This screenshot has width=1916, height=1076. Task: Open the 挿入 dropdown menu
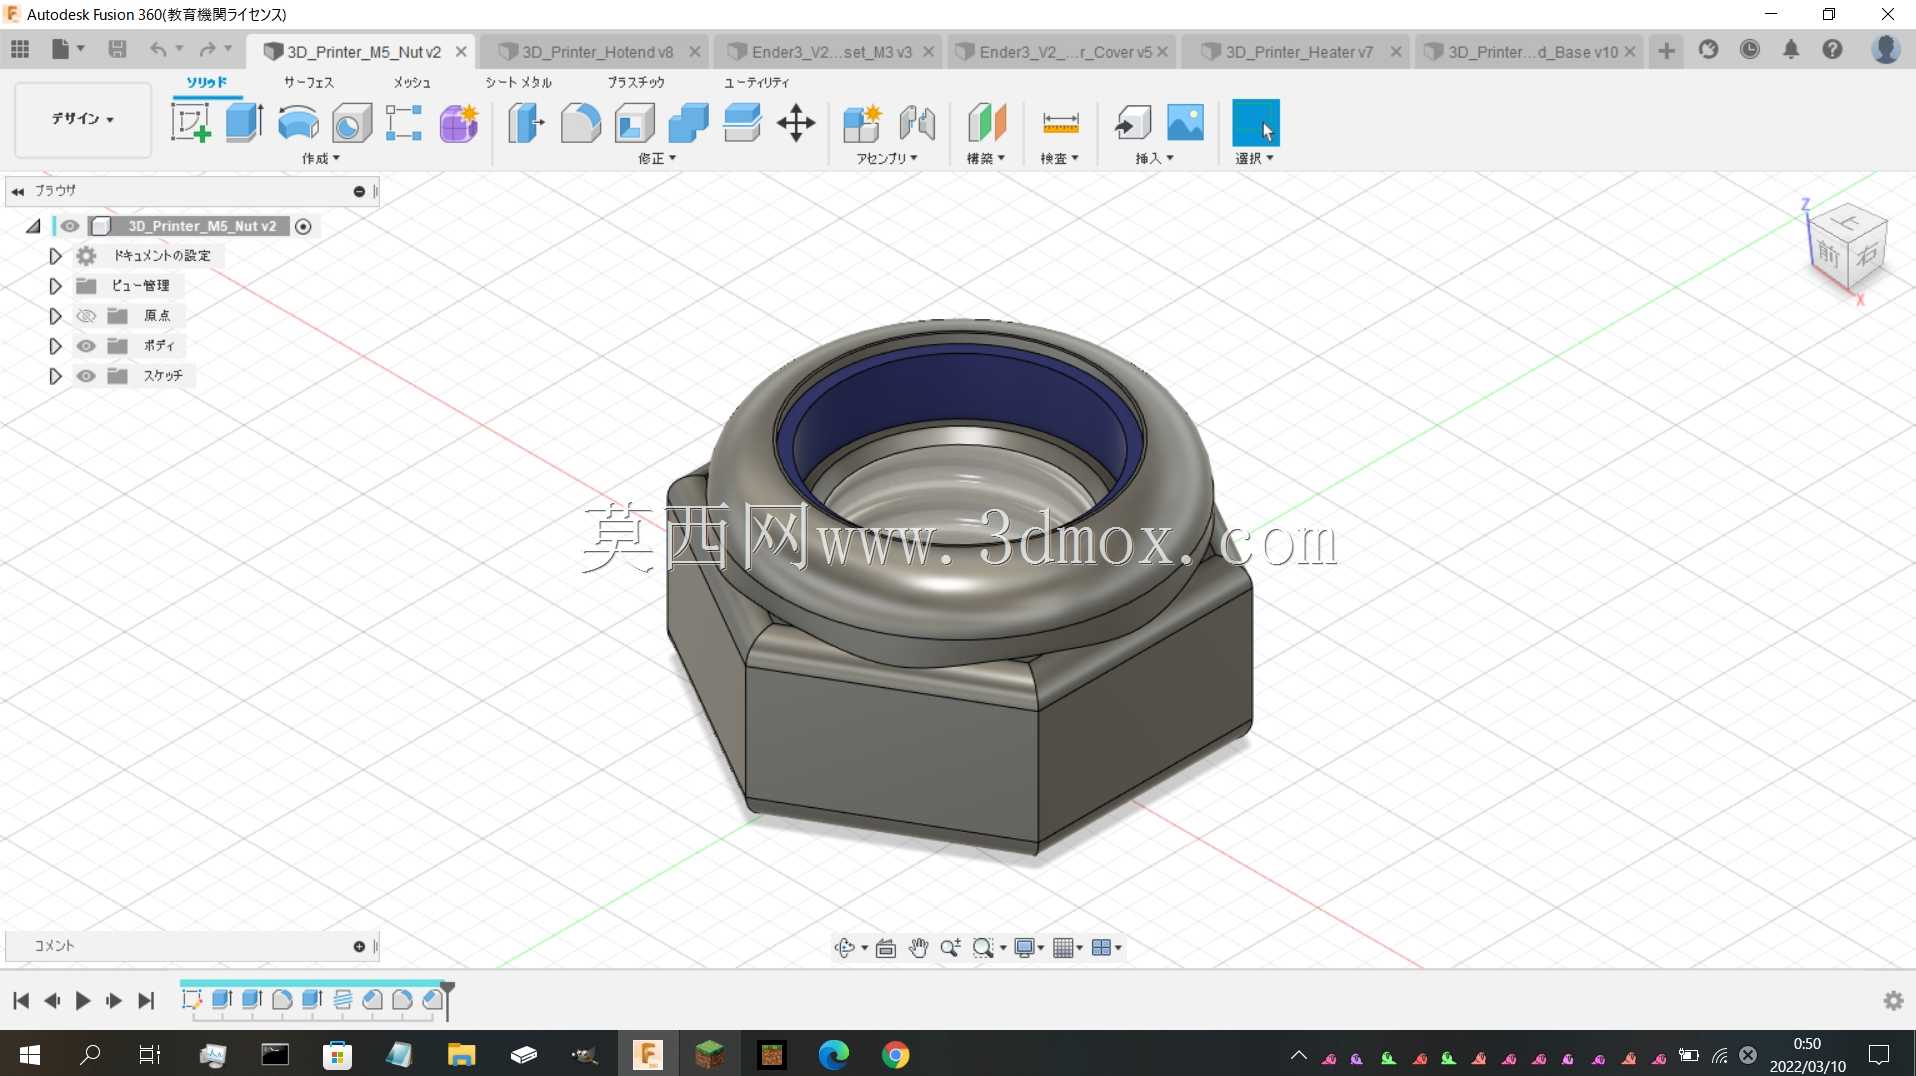coord(1154,159)
